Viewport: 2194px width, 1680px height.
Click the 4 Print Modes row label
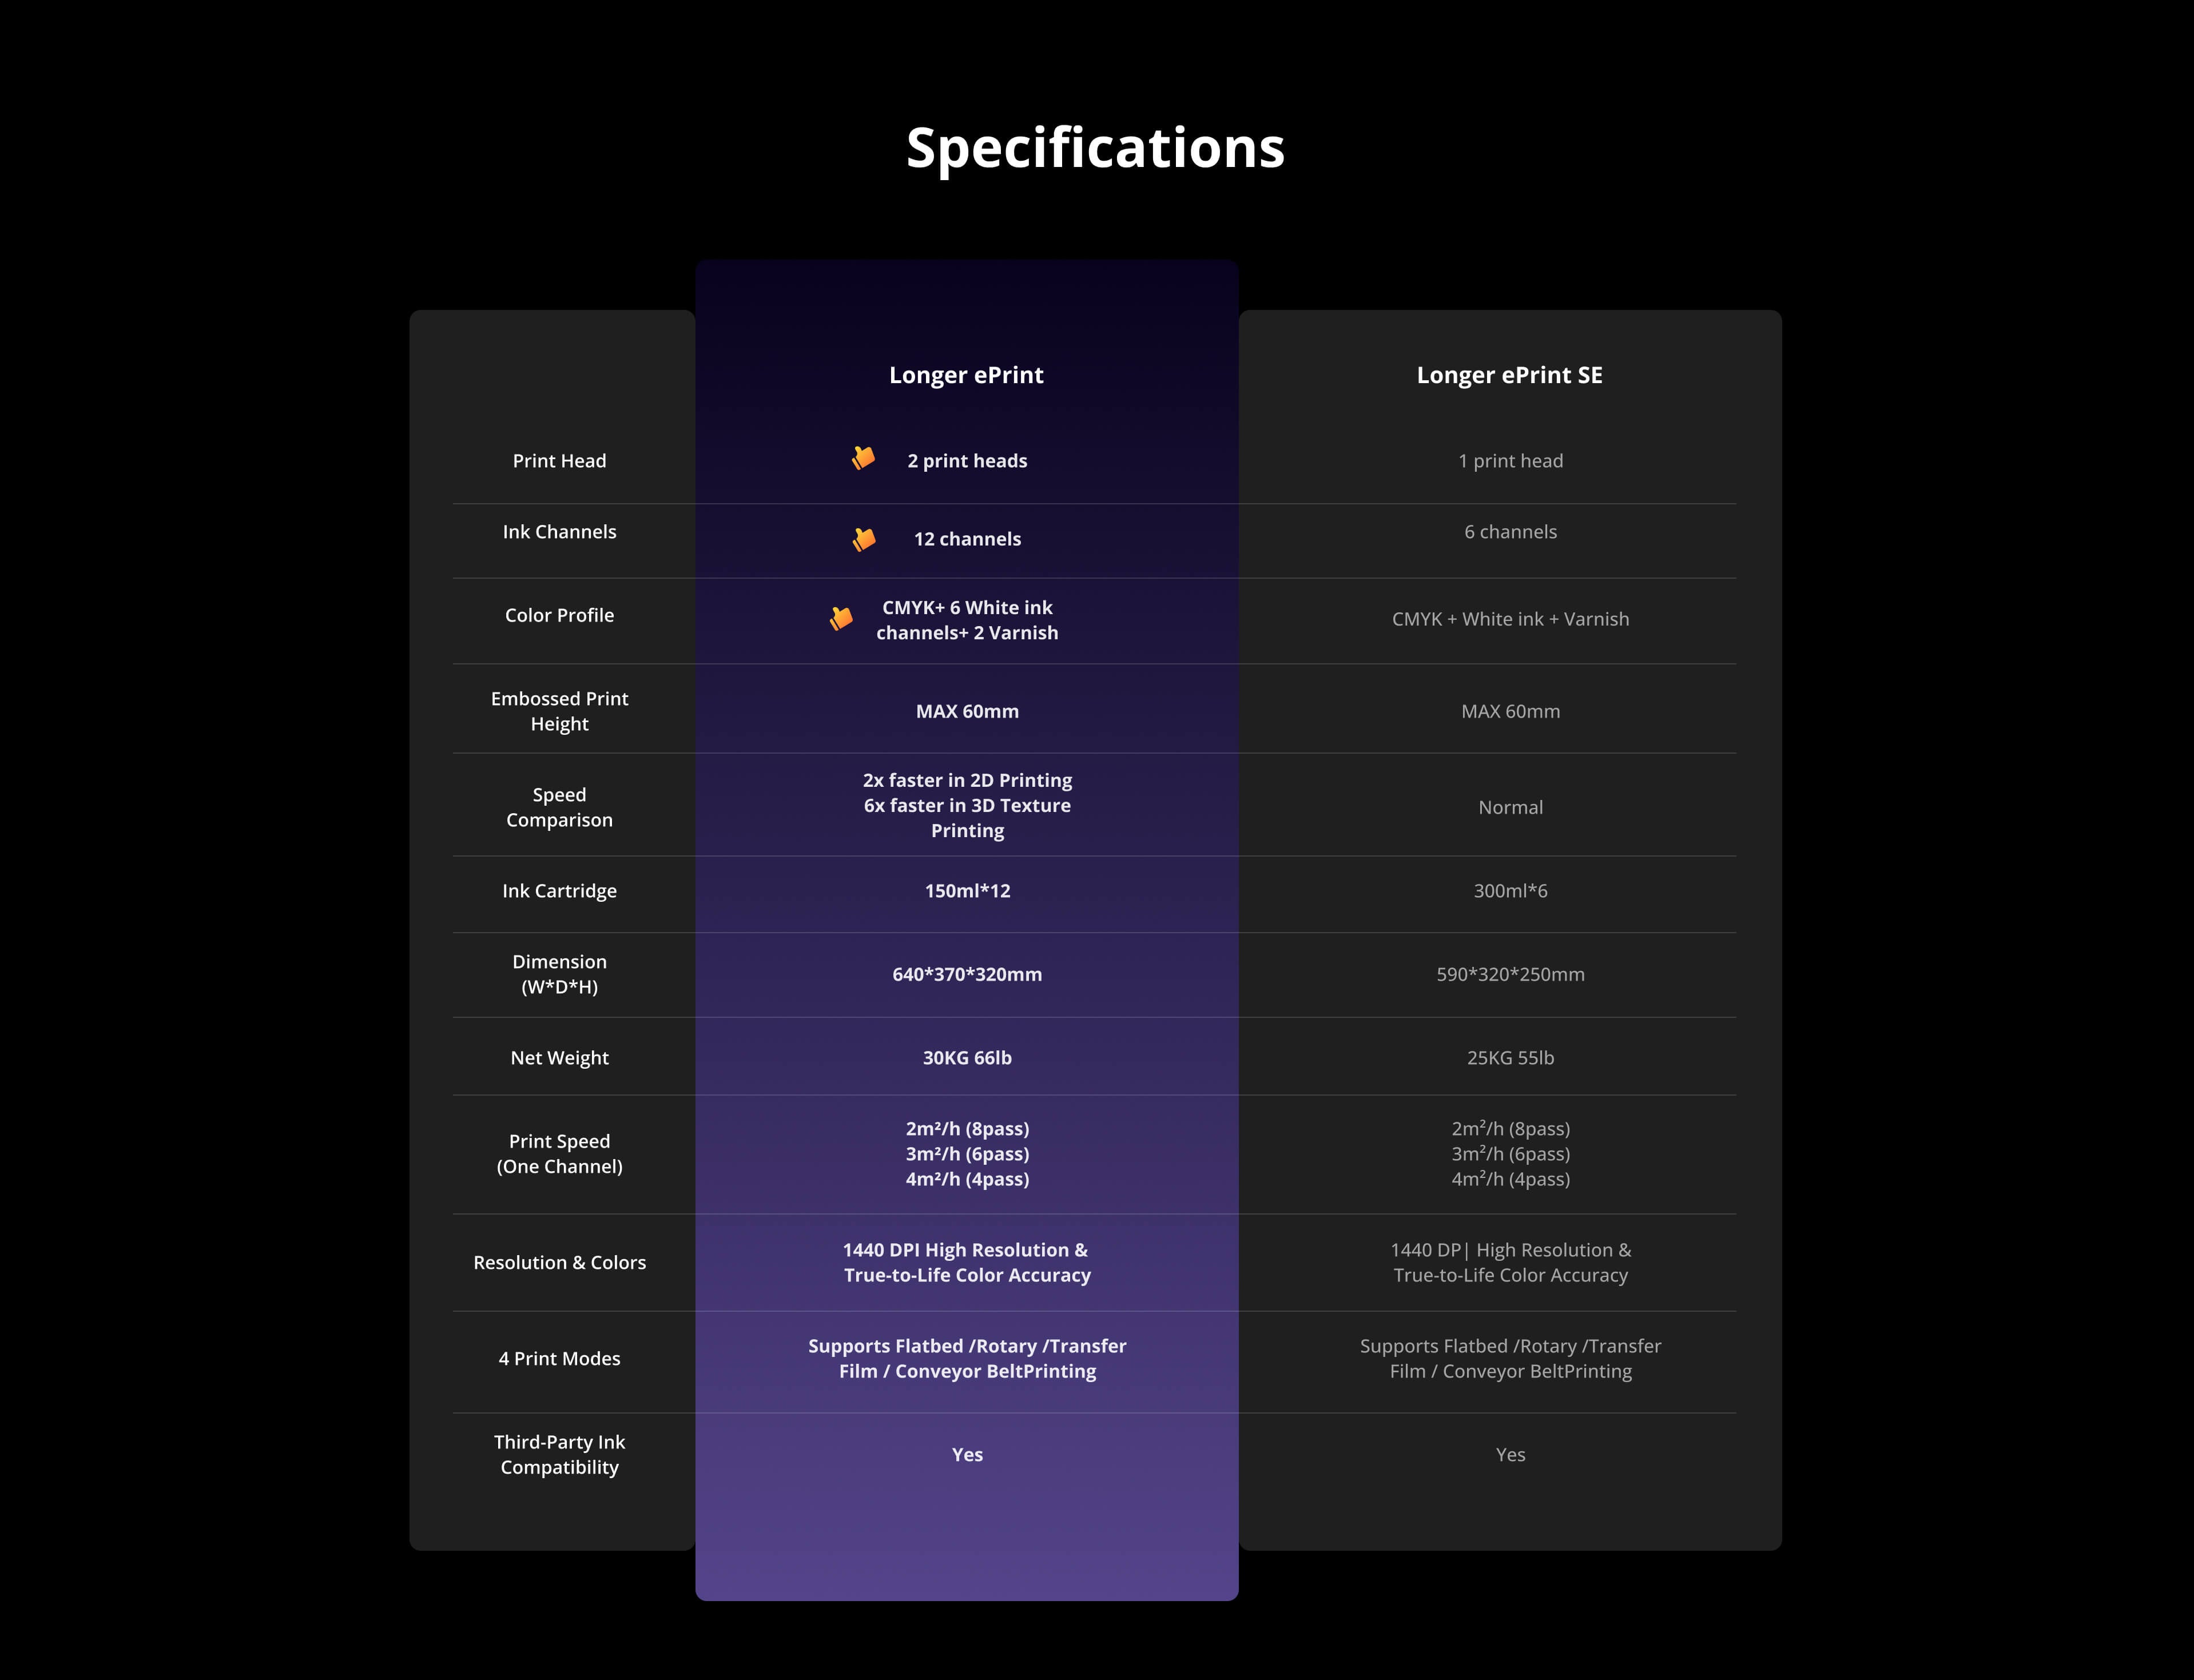(559, 1359)
